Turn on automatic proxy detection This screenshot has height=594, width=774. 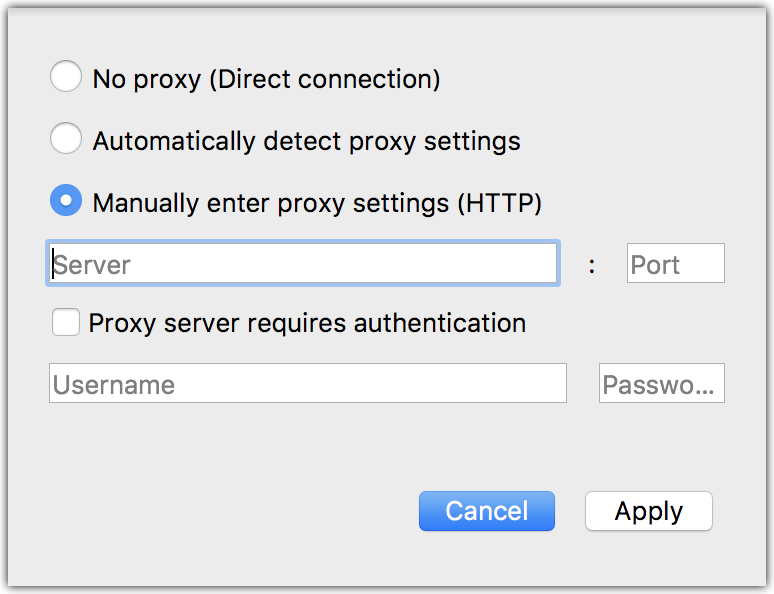pyautogui.click(x=66, y=139)
